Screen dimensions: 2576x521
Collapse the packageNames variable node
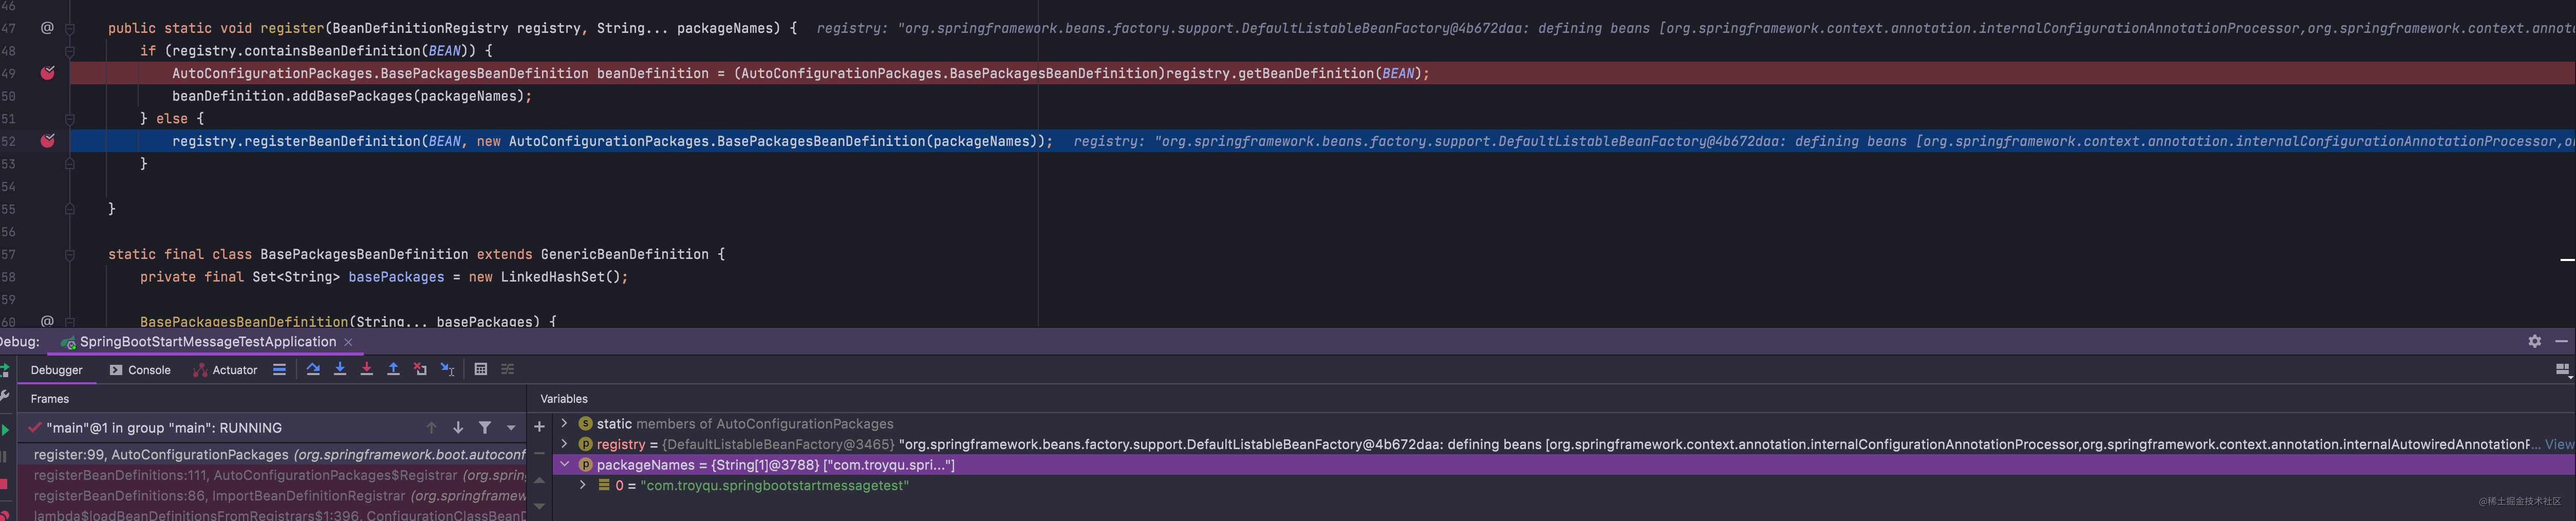point(565,464)
